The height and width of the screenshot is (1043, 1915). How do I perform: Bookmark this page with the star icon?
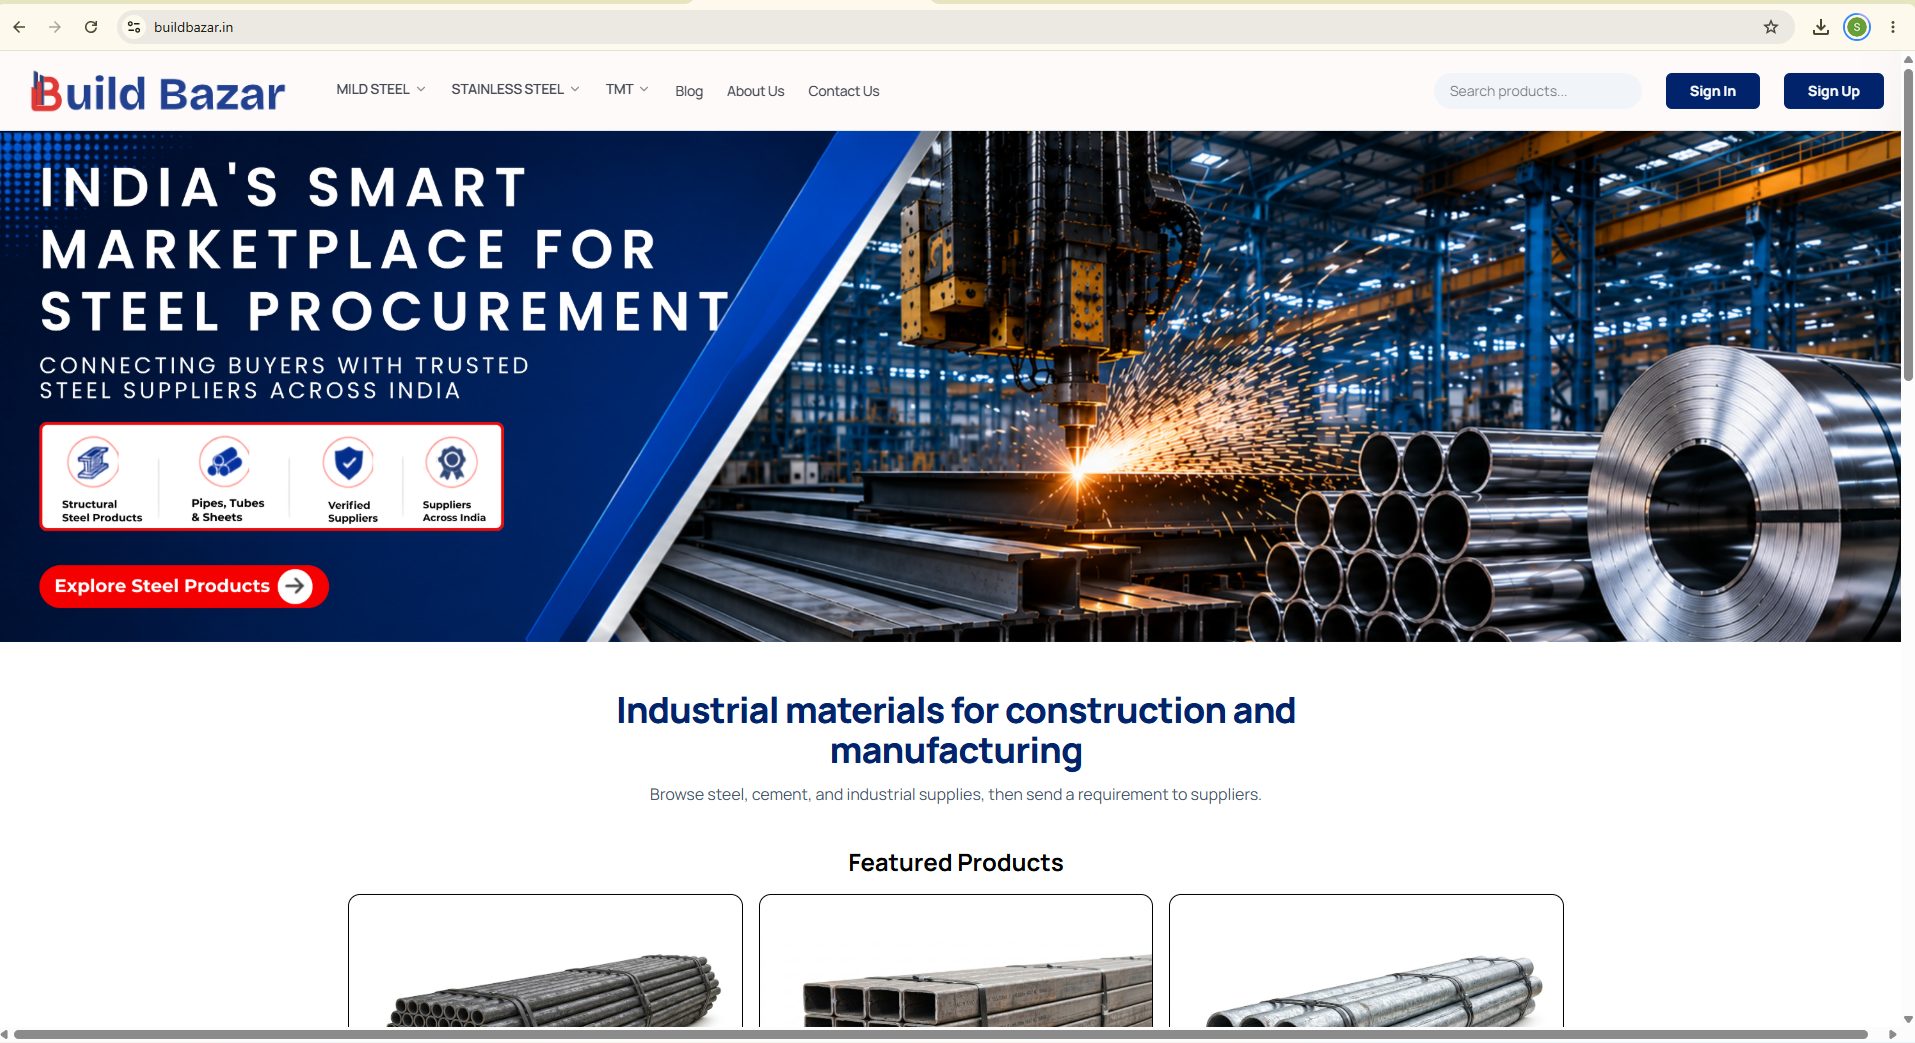tap(1771, 27)
